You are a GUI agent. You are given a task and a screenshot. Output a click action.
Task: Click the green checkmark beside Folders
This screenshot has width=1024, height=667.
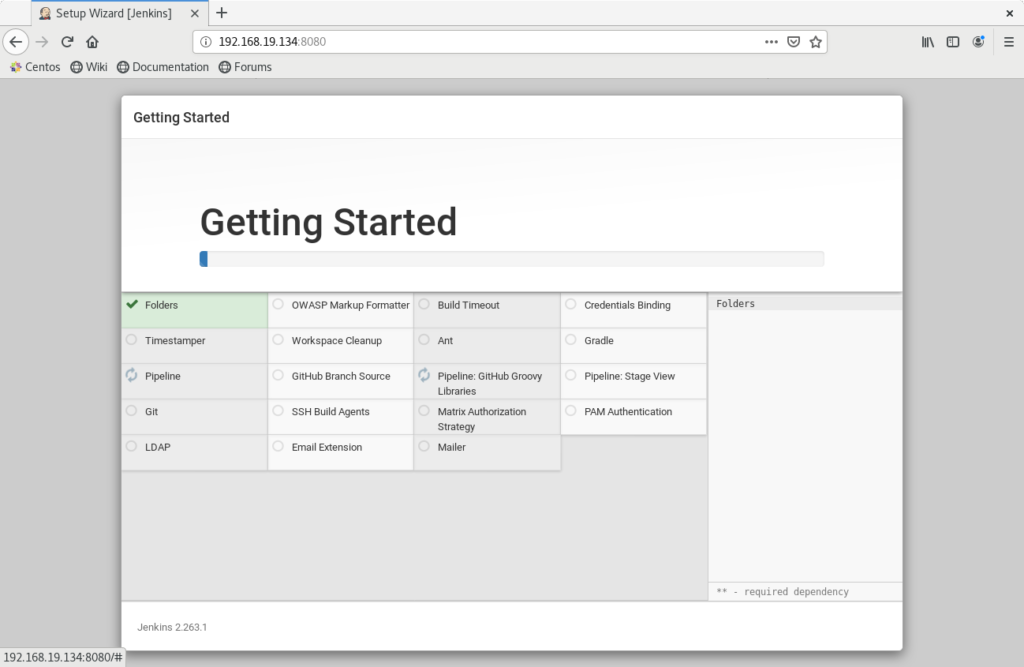[132, 304]
